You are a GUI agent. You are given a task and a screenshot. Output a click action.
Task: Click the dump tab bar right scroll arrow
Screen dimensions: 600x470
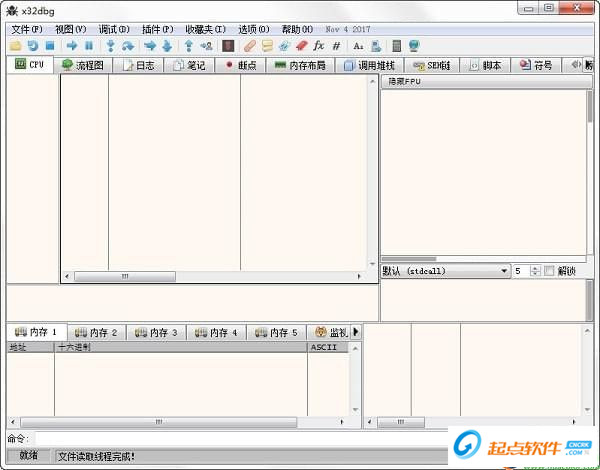[356, 332]
